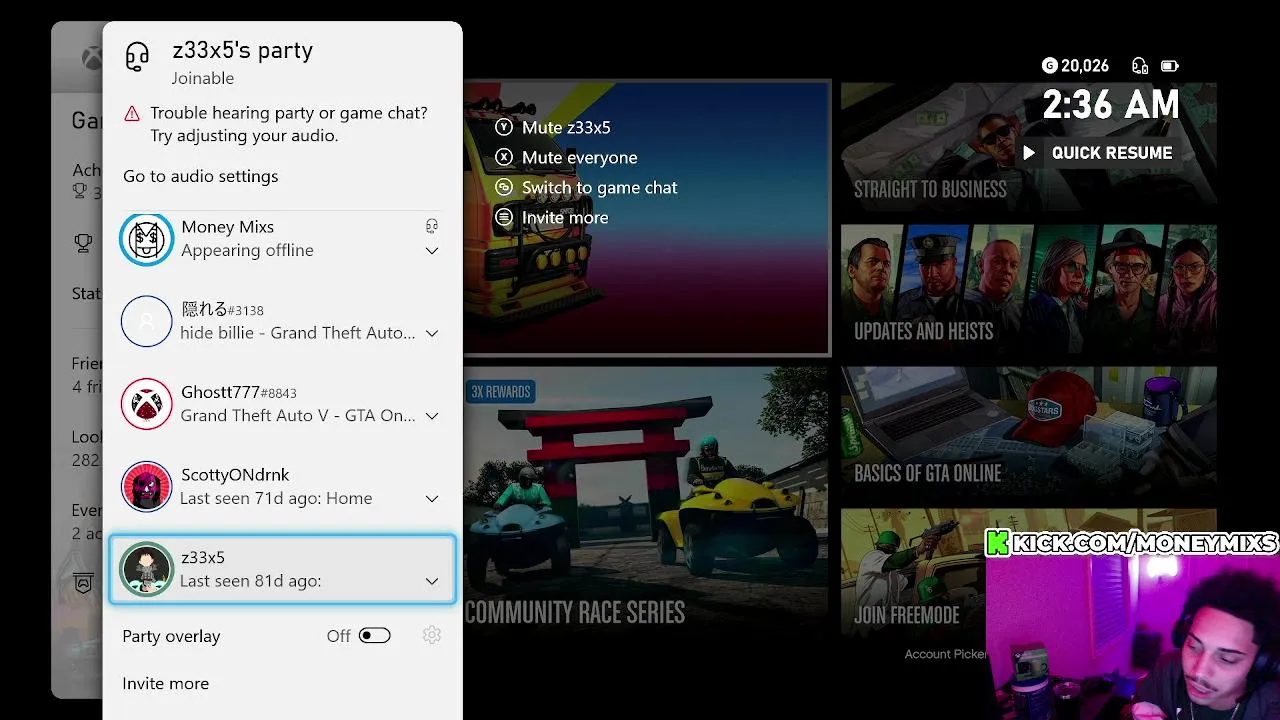Select ScottyONdrnk profile avatar
The height and width of the screenshot is (720, 1280).
(x=147, y=487)
